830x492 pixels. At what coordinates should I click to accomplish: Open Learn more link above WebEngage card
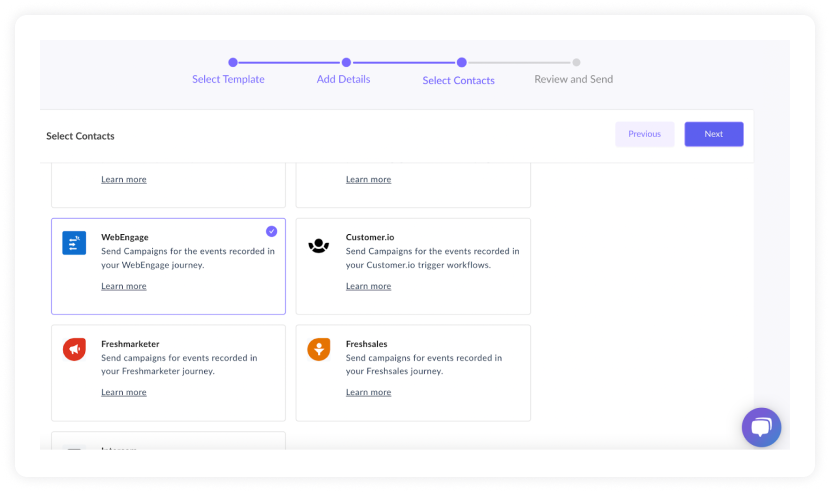pos(124,180)
